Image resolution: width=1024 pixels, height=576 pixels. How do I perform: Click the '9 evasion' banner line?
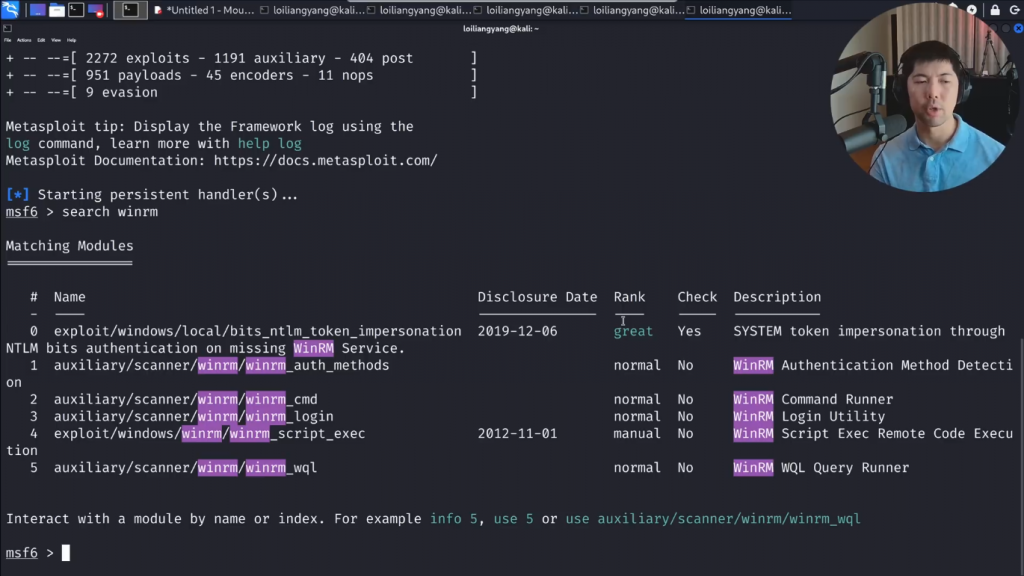click(x=242, y=92)
